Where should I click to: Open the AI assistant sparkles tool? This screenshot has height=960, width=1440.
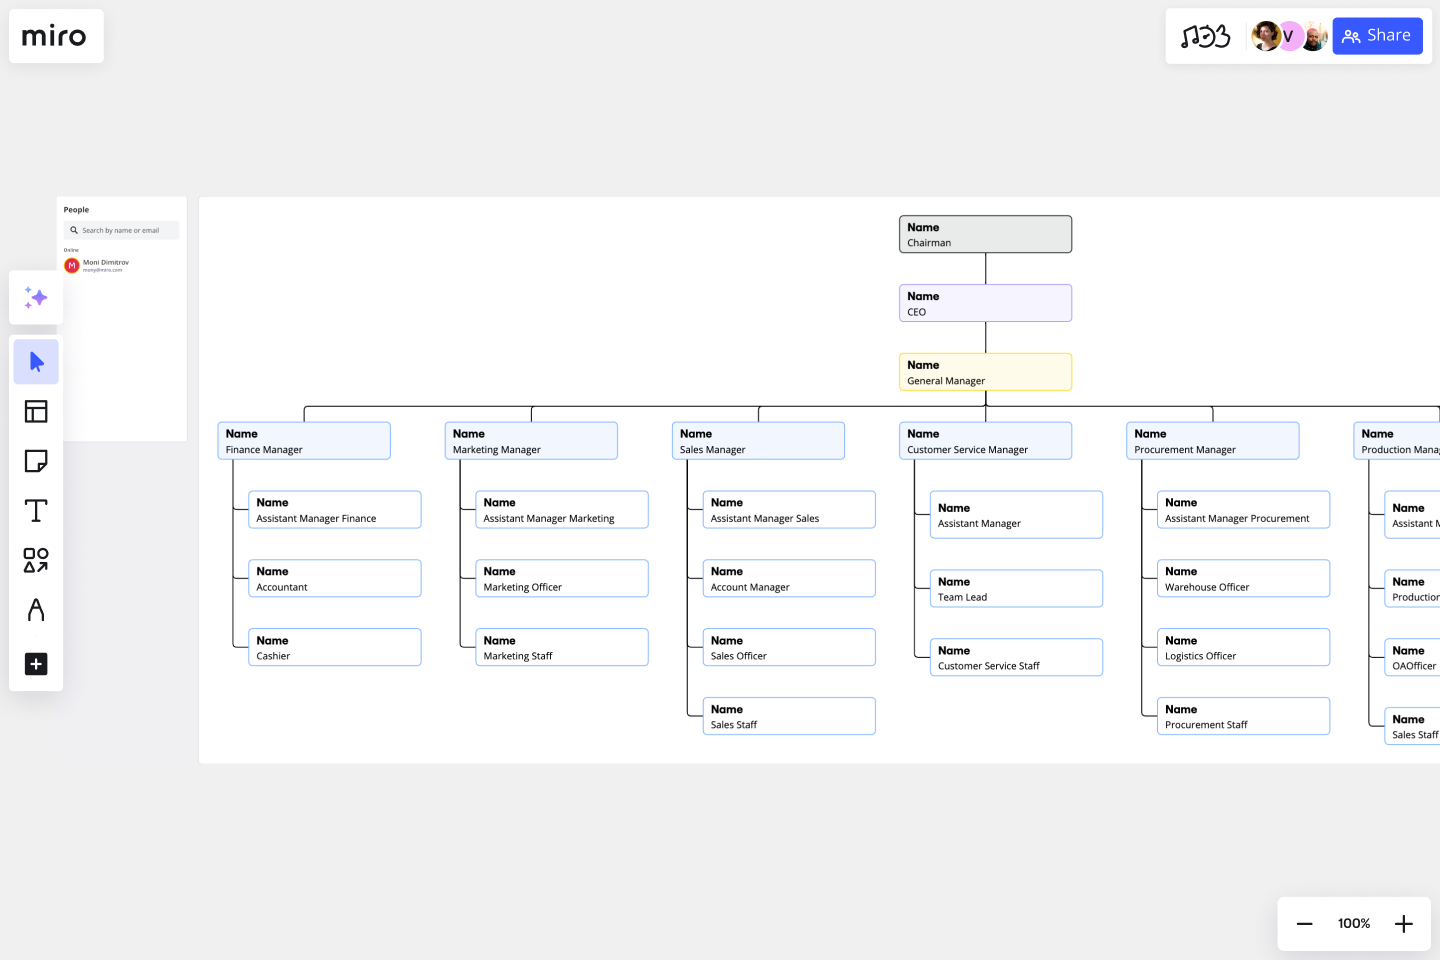(35, 297)
